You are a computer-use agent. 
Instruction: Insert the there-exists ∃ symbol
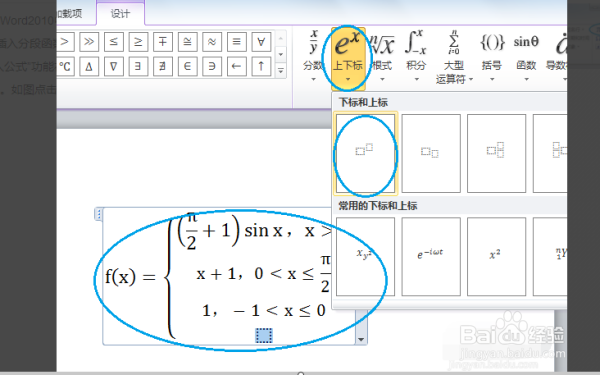tap(138, 66)
